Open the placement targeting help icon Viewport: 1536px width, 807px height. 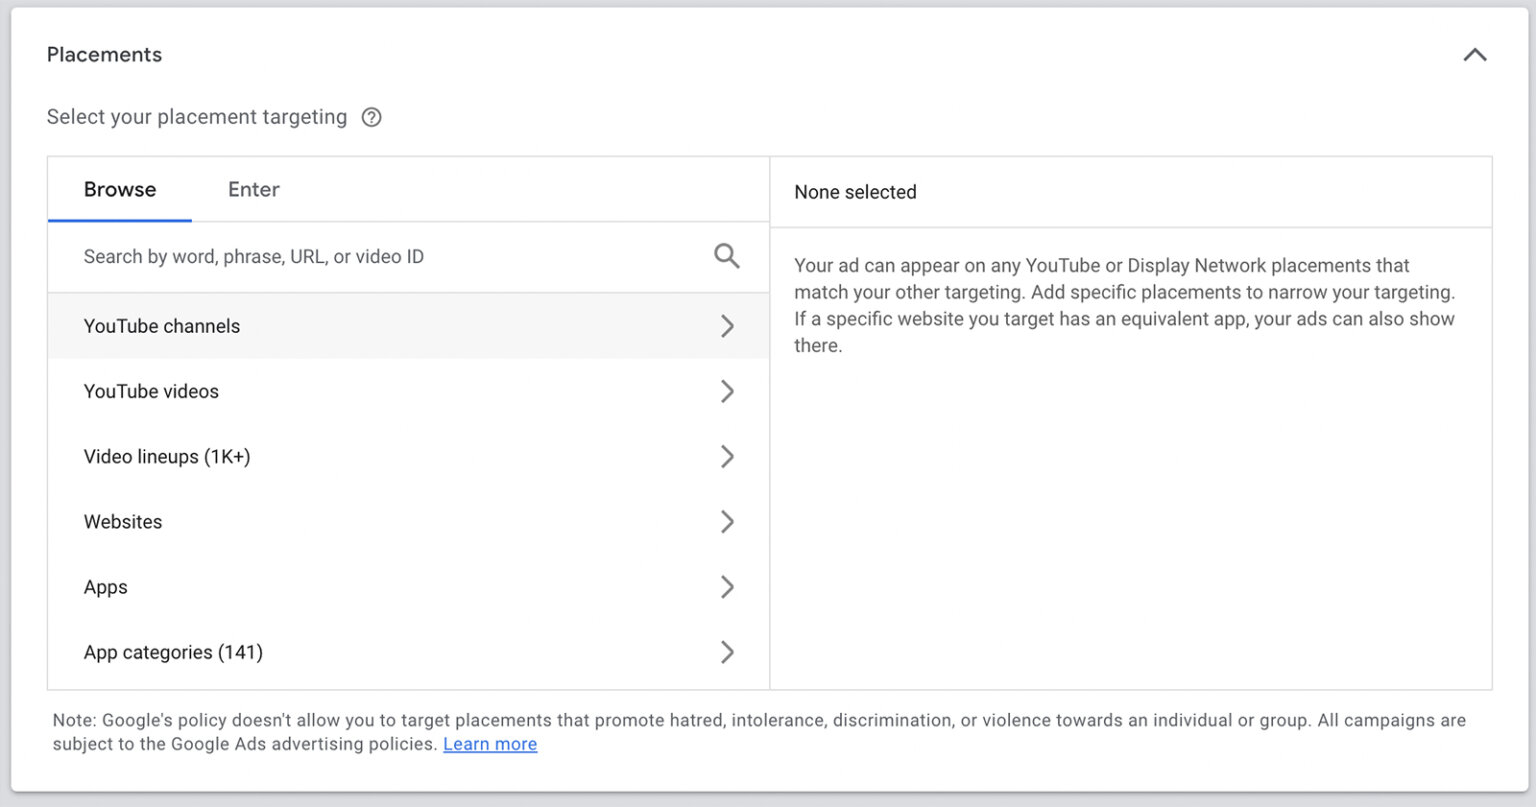tap(371, 117)
